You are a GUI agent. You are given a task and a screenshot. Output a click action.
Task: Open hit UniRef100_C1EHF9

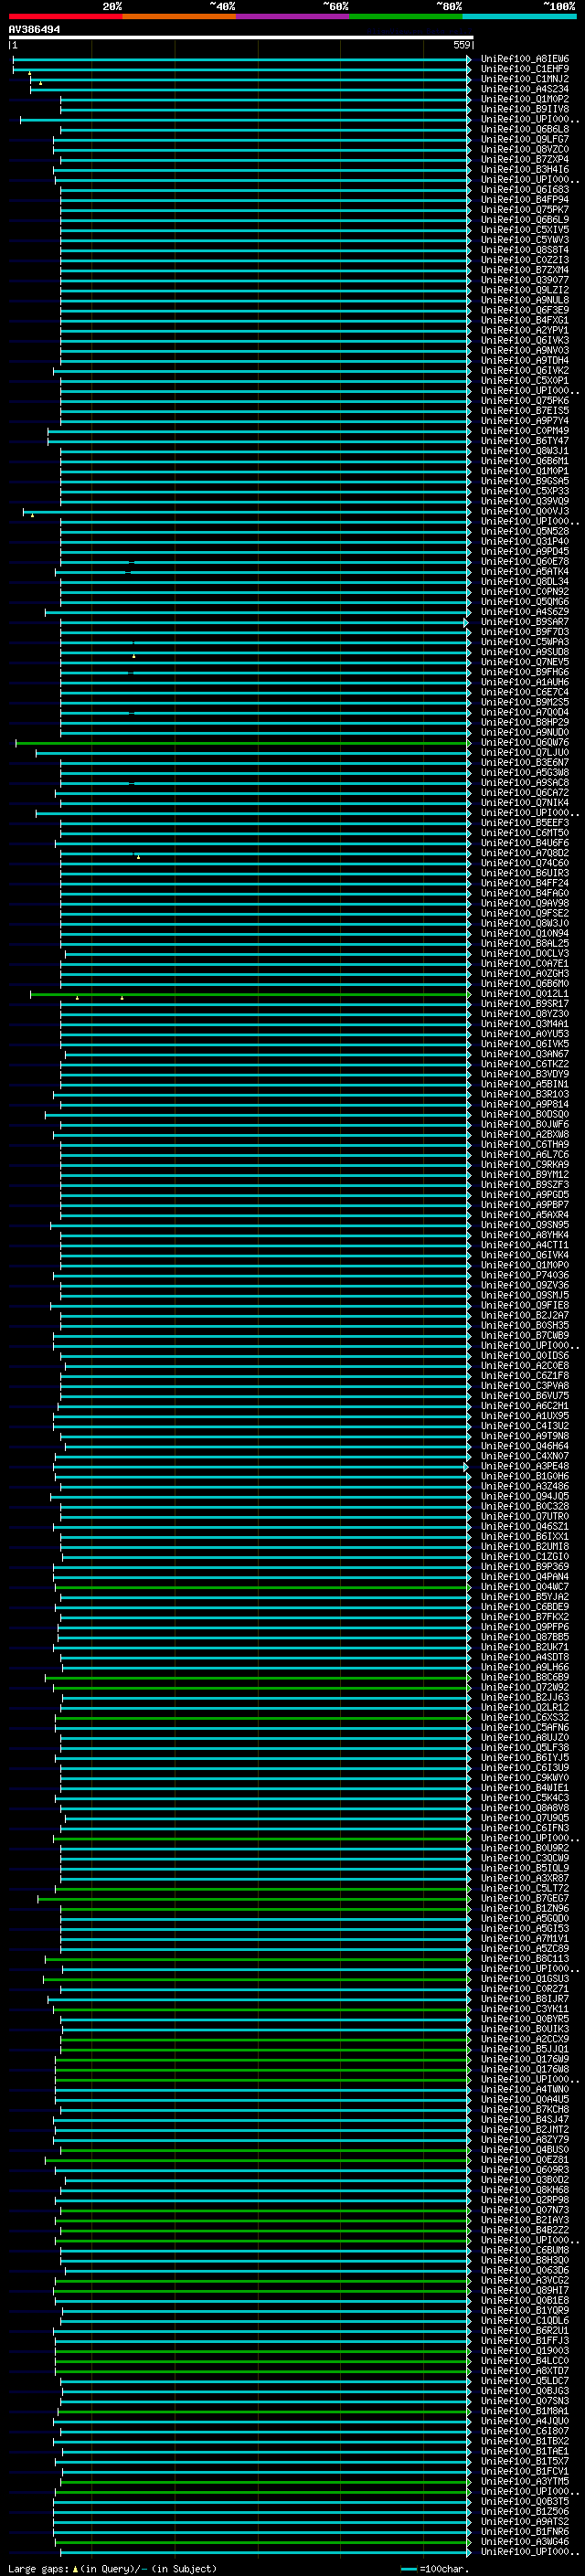coord(524,69)
